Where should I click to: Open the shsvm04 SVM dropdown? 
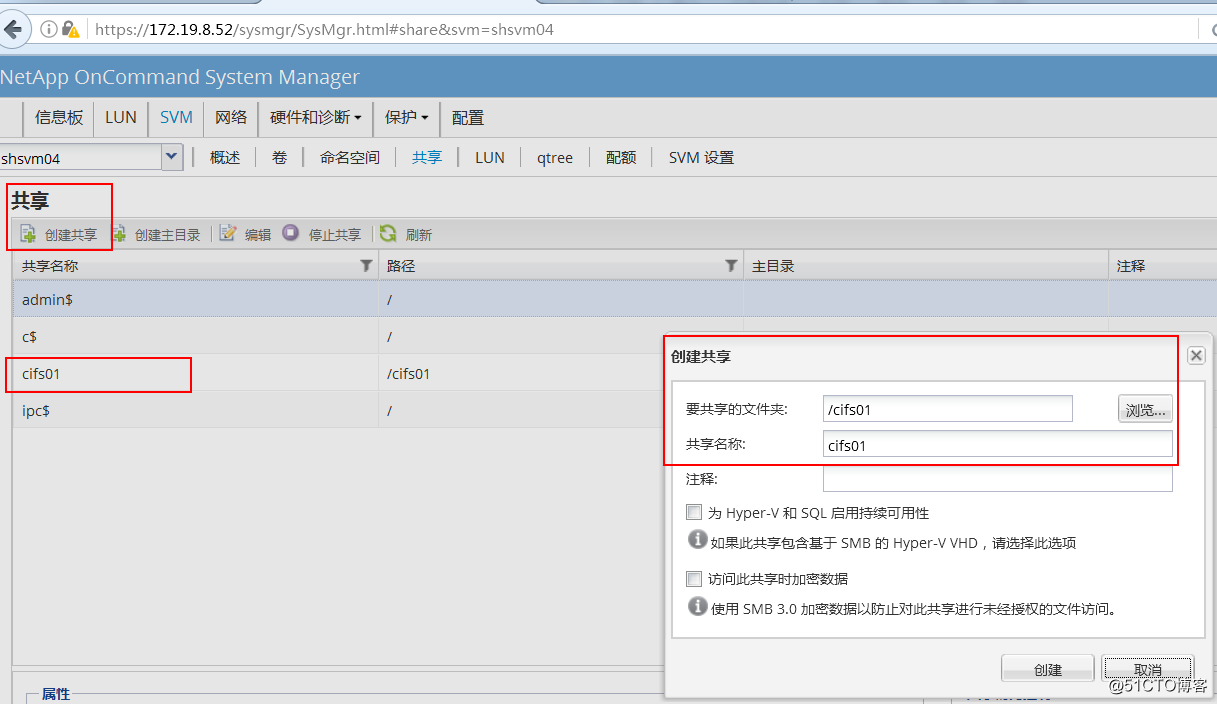click(x=172, y=157)
